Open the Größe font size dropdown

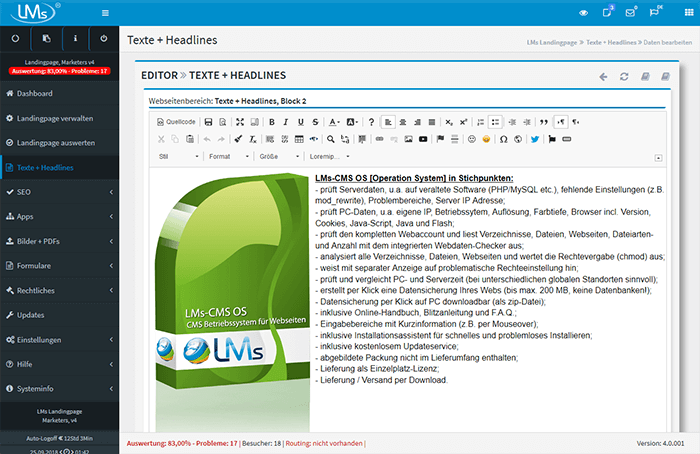click(x=279, y=156)
